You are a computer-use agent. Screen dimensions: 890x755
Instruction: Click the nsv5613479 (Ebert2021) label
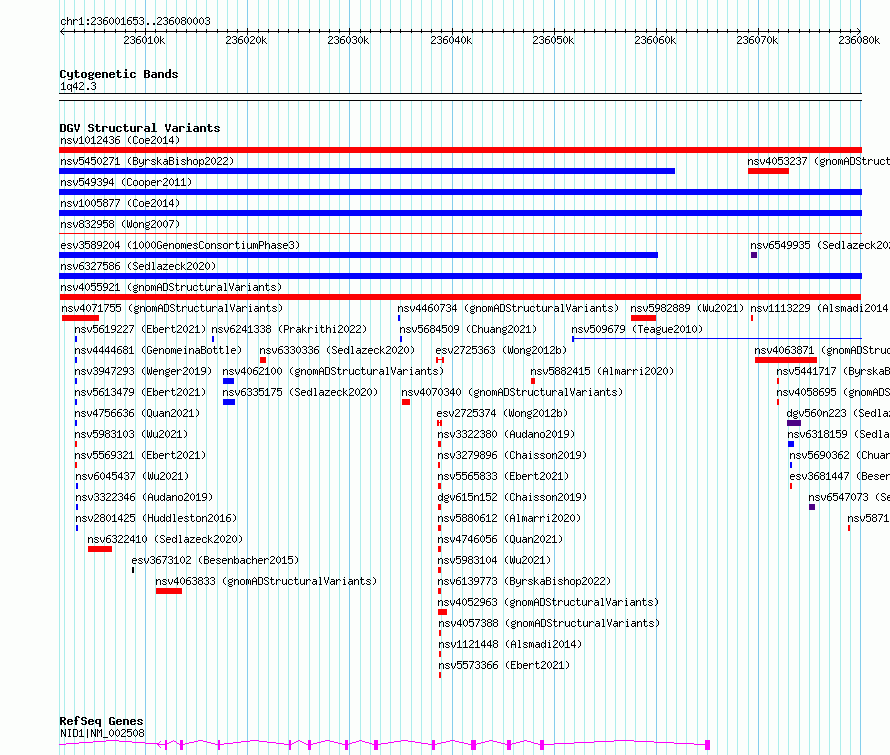(140, 392)
